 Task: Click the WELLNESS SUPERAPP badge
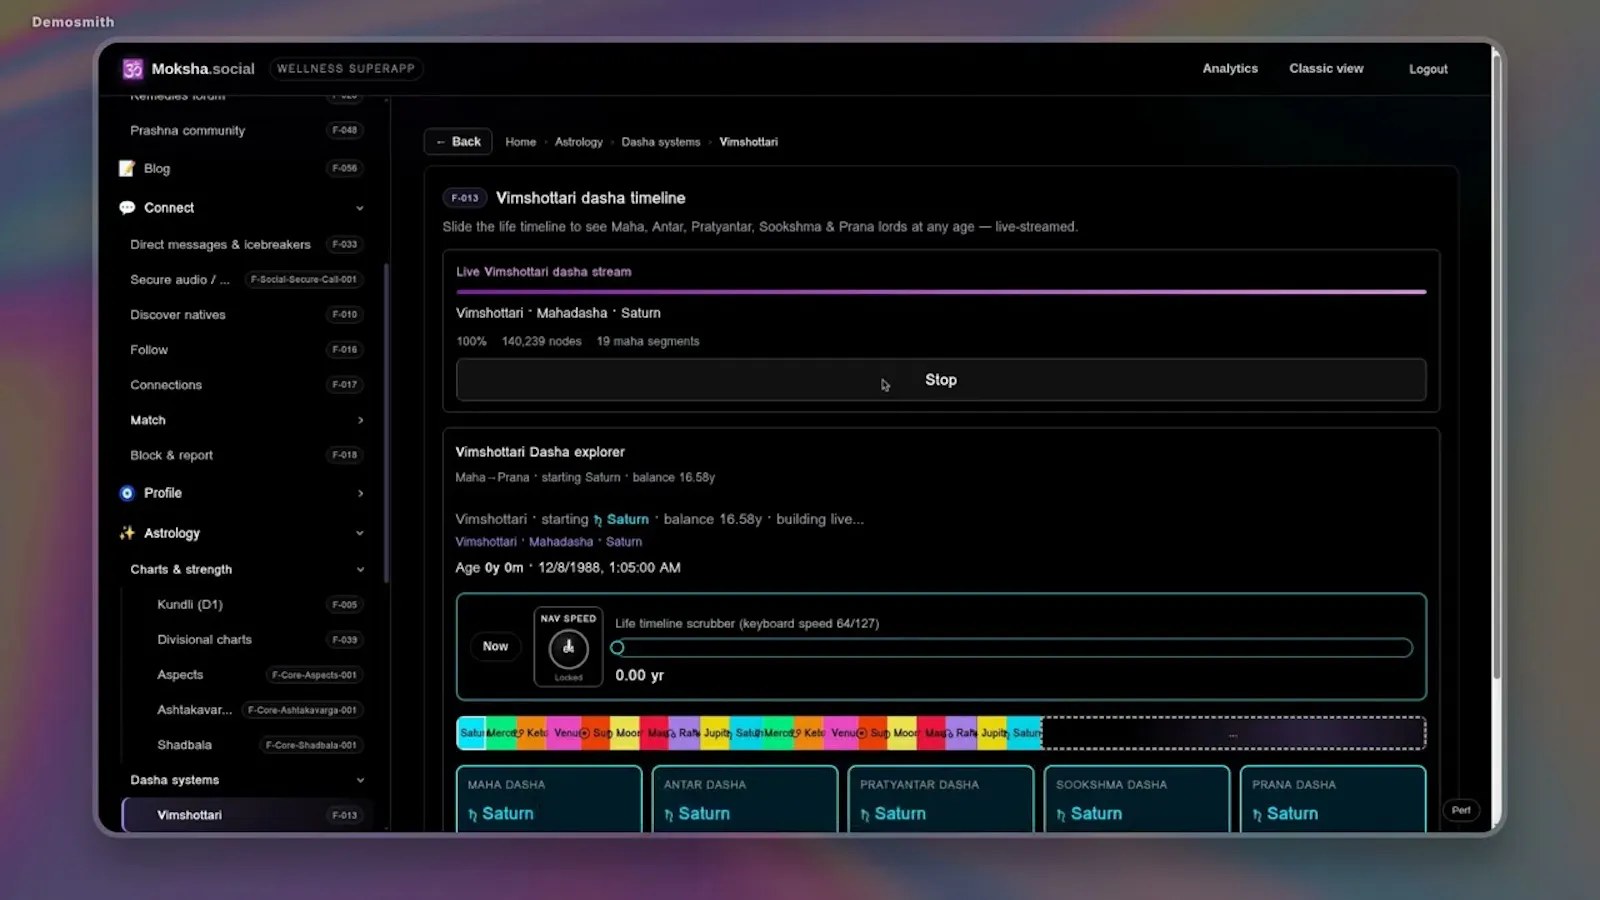coord(346,69)
